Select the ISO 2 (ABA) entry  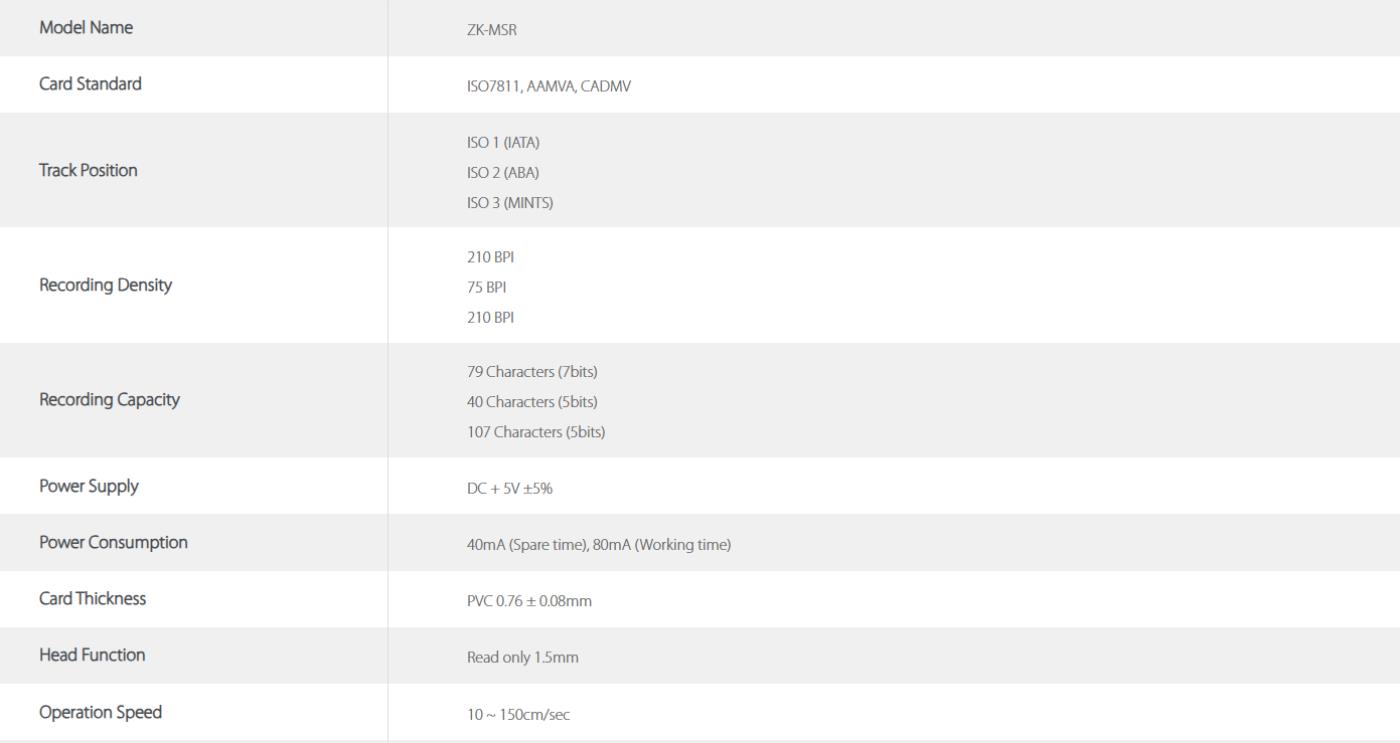497,172
